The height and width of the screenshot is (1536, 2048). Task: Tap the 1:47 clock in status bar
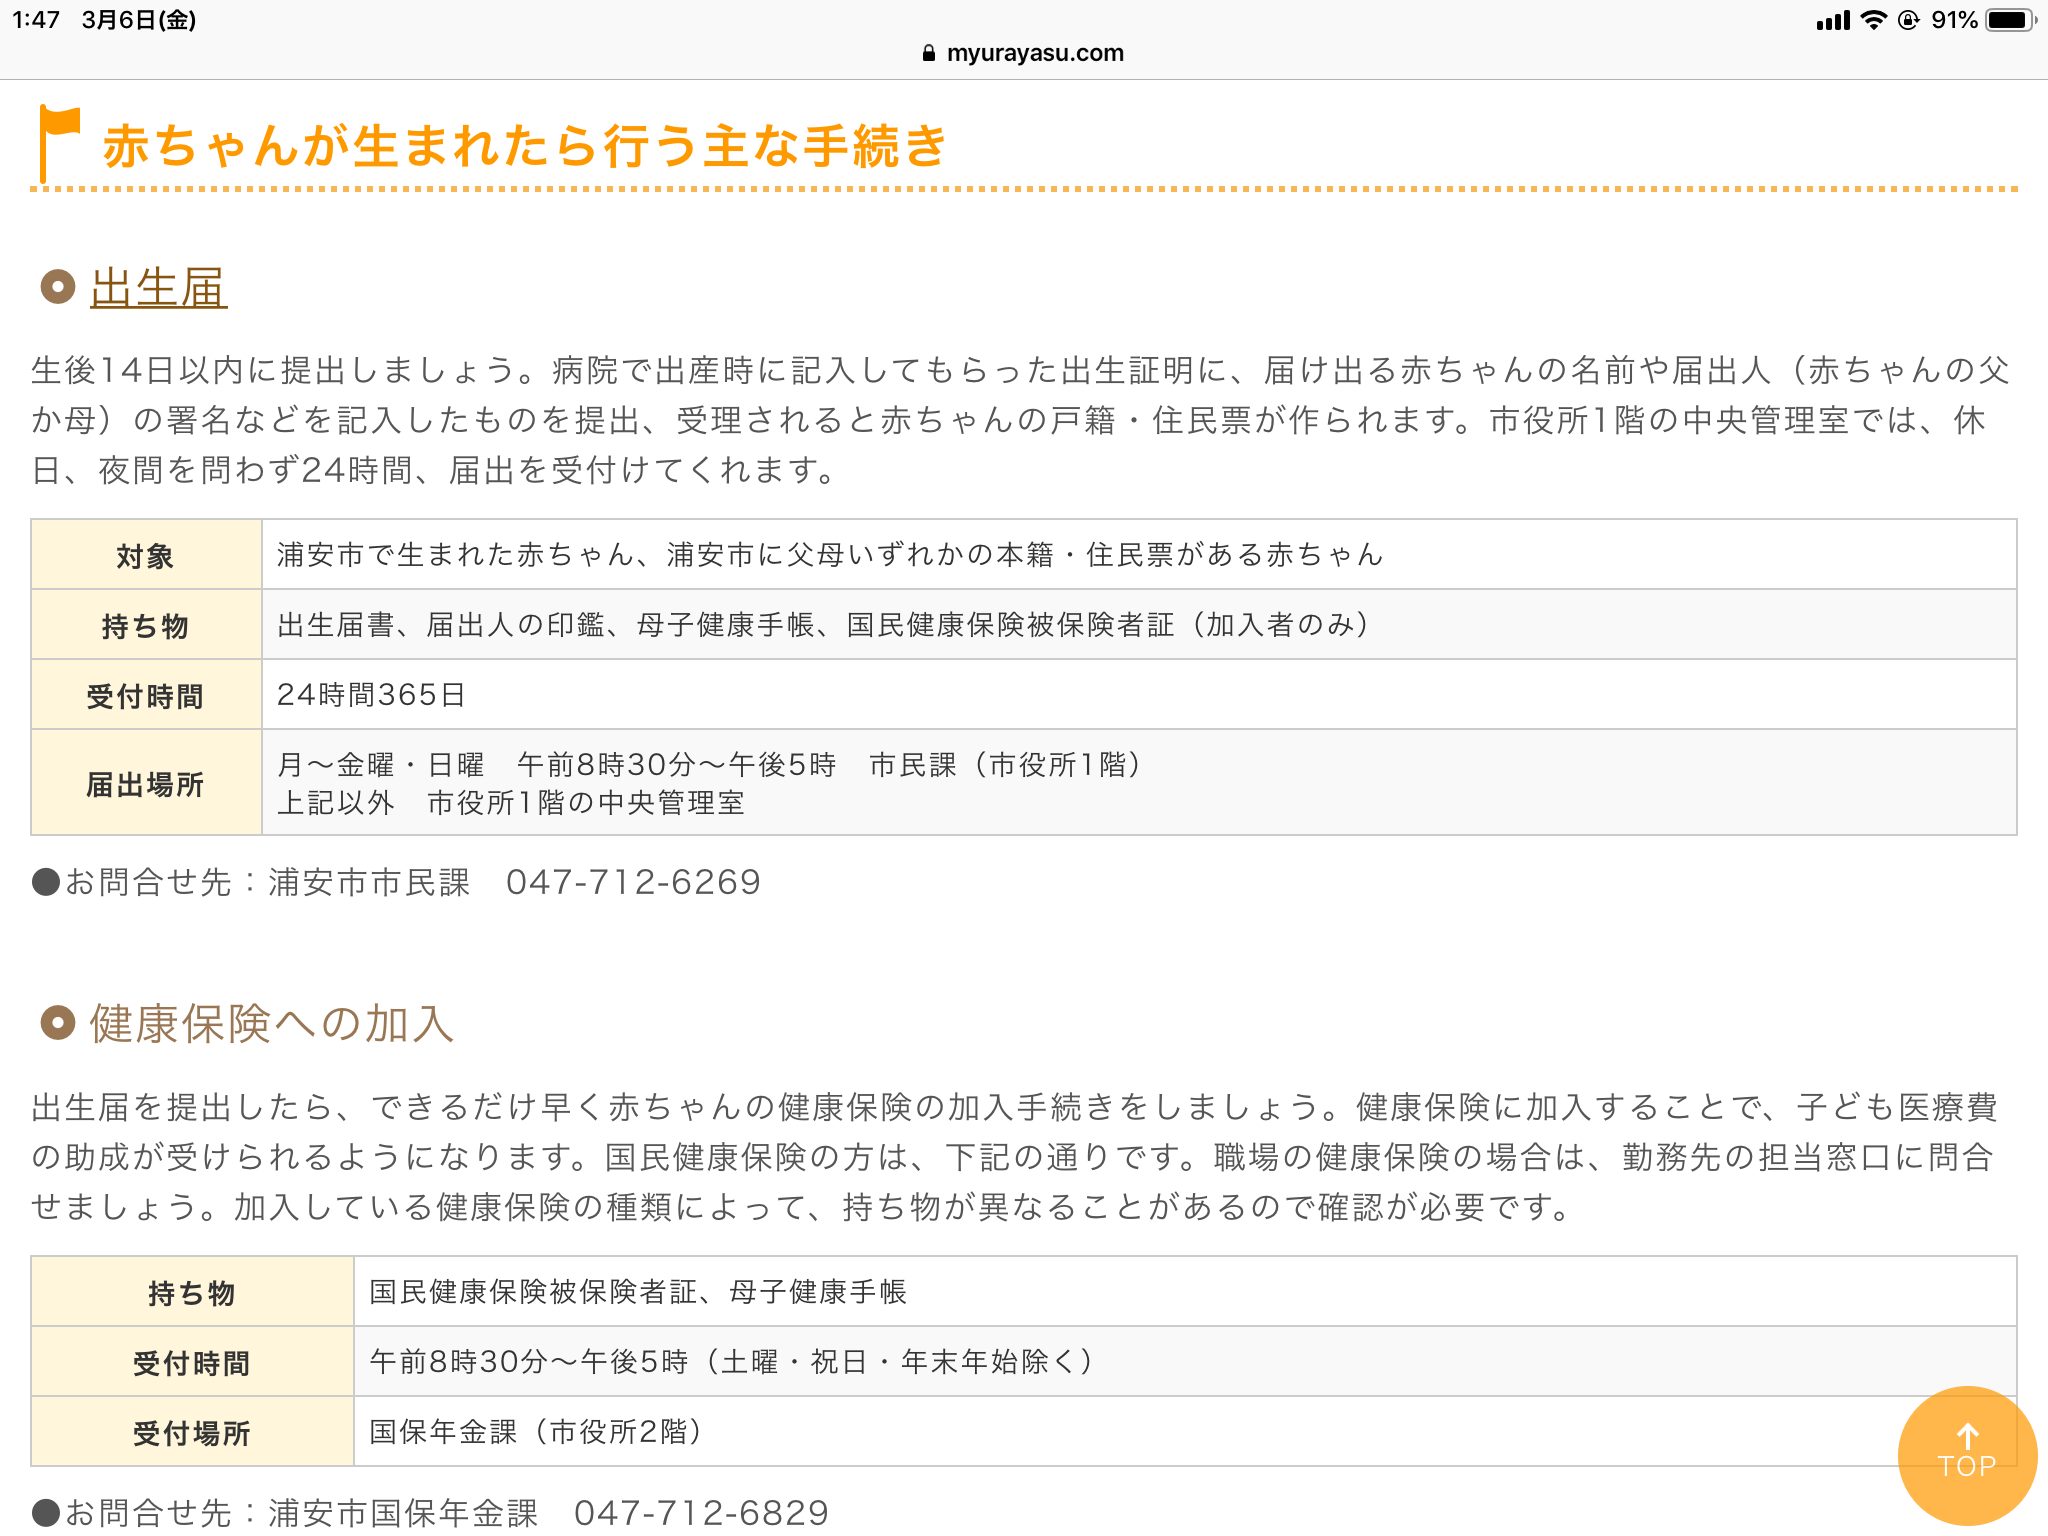point(36,20)
